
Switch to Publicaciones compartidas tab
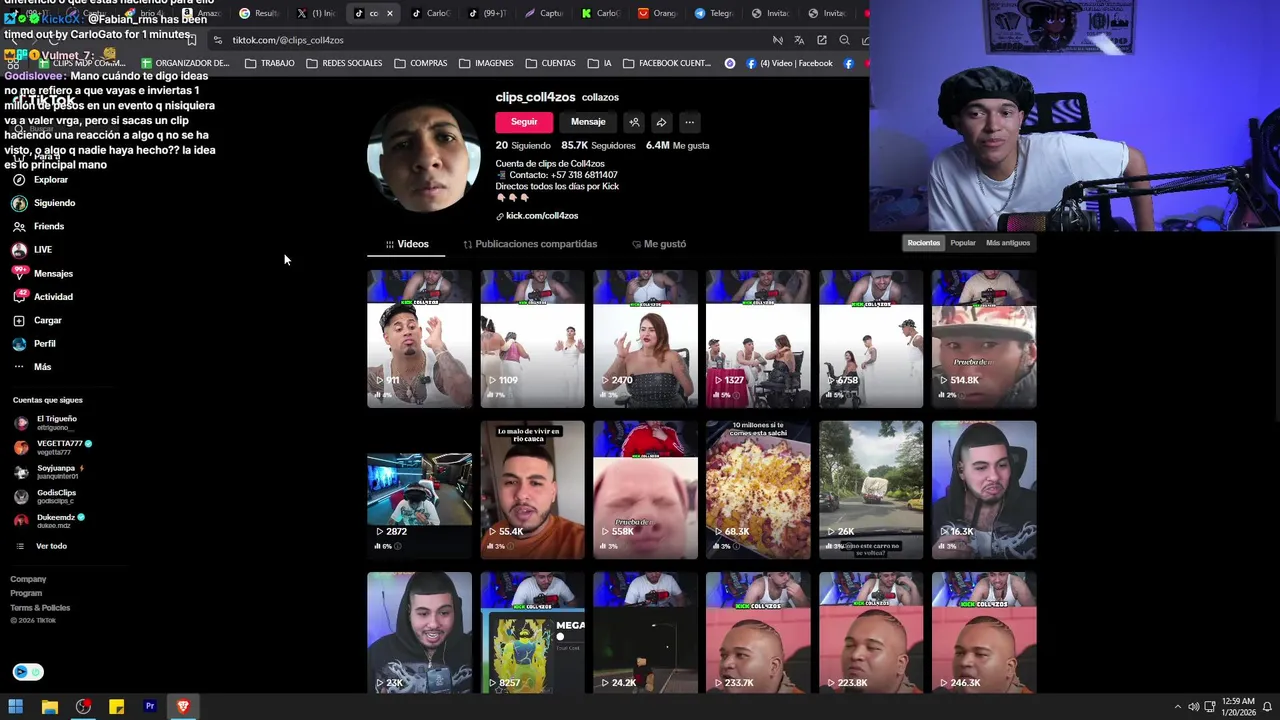(530, 244)
